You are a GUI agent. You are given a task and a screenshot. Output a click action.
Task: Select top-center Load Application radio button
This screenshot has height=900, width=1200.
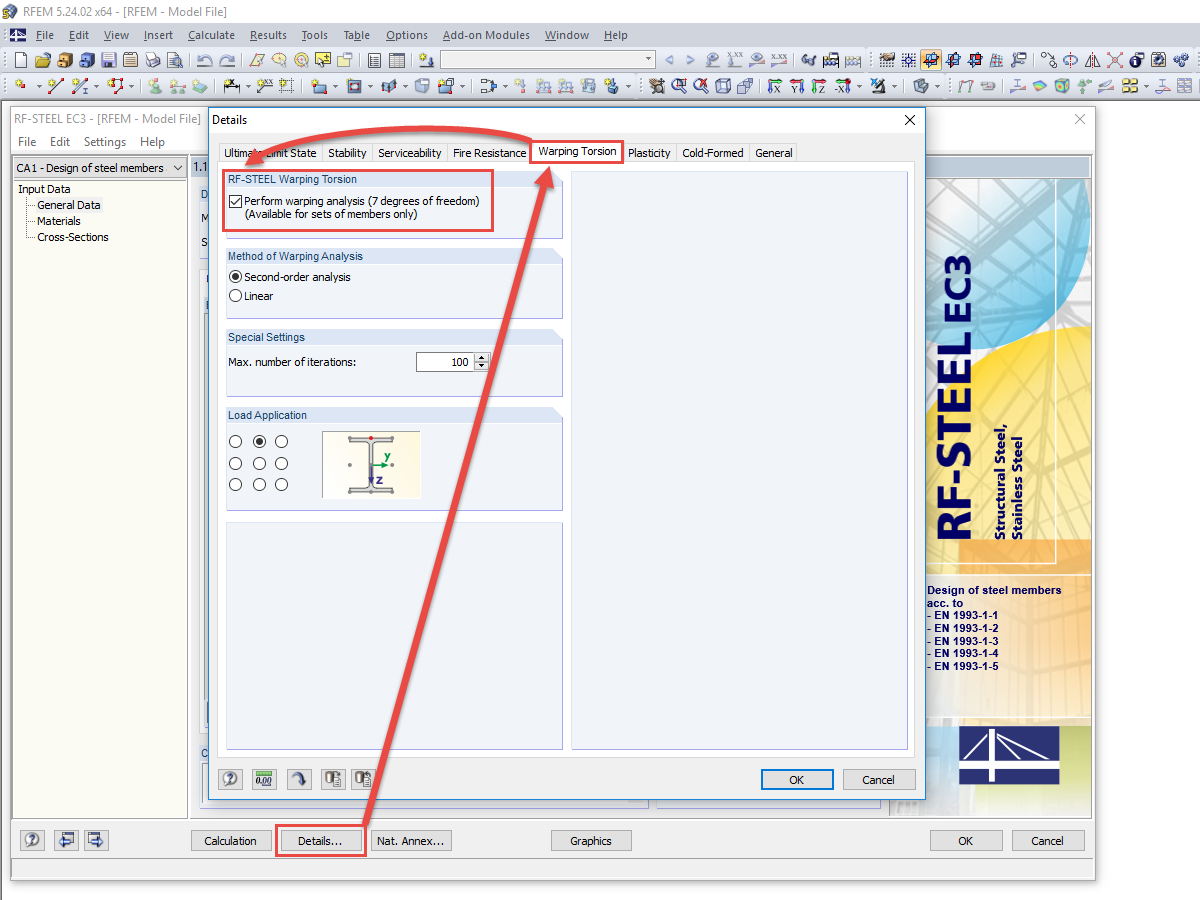(x=259, y=441)
